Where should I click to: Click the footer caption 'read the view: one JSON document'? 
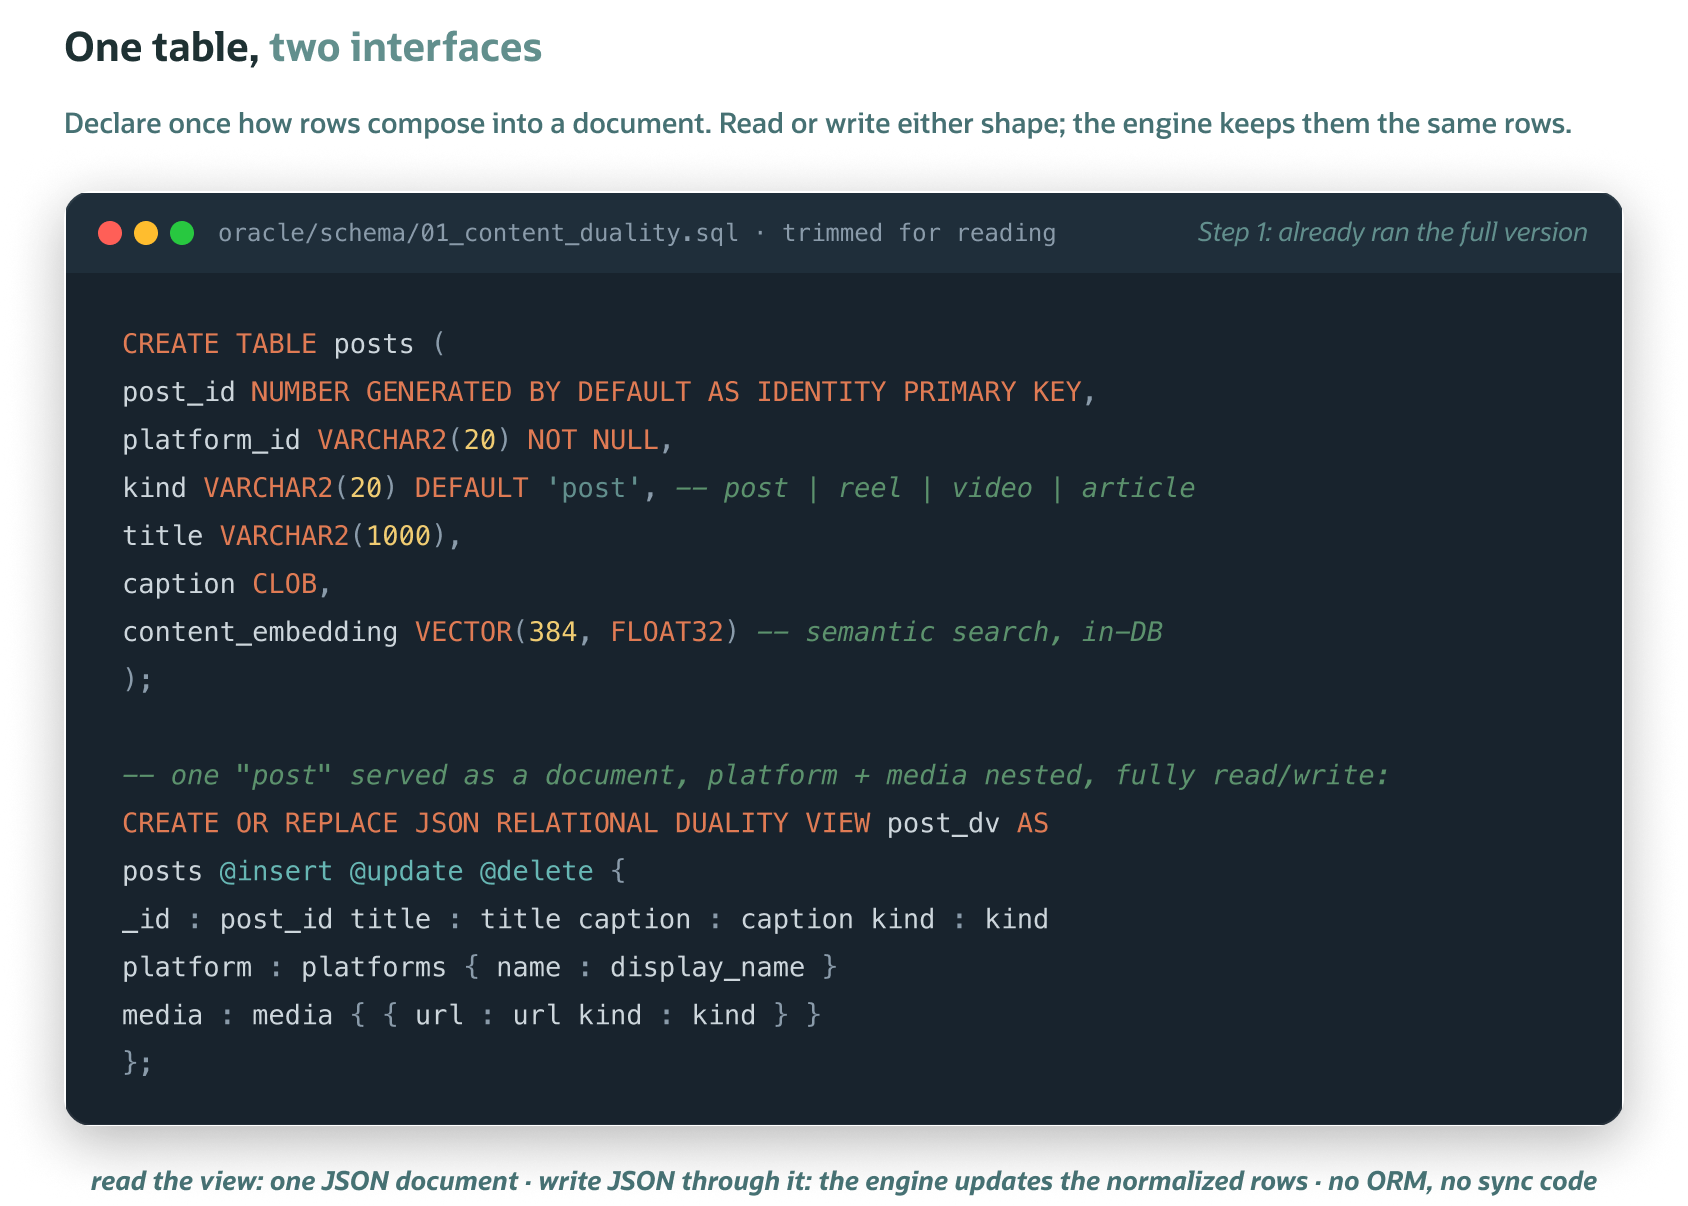coord(843,1182)
